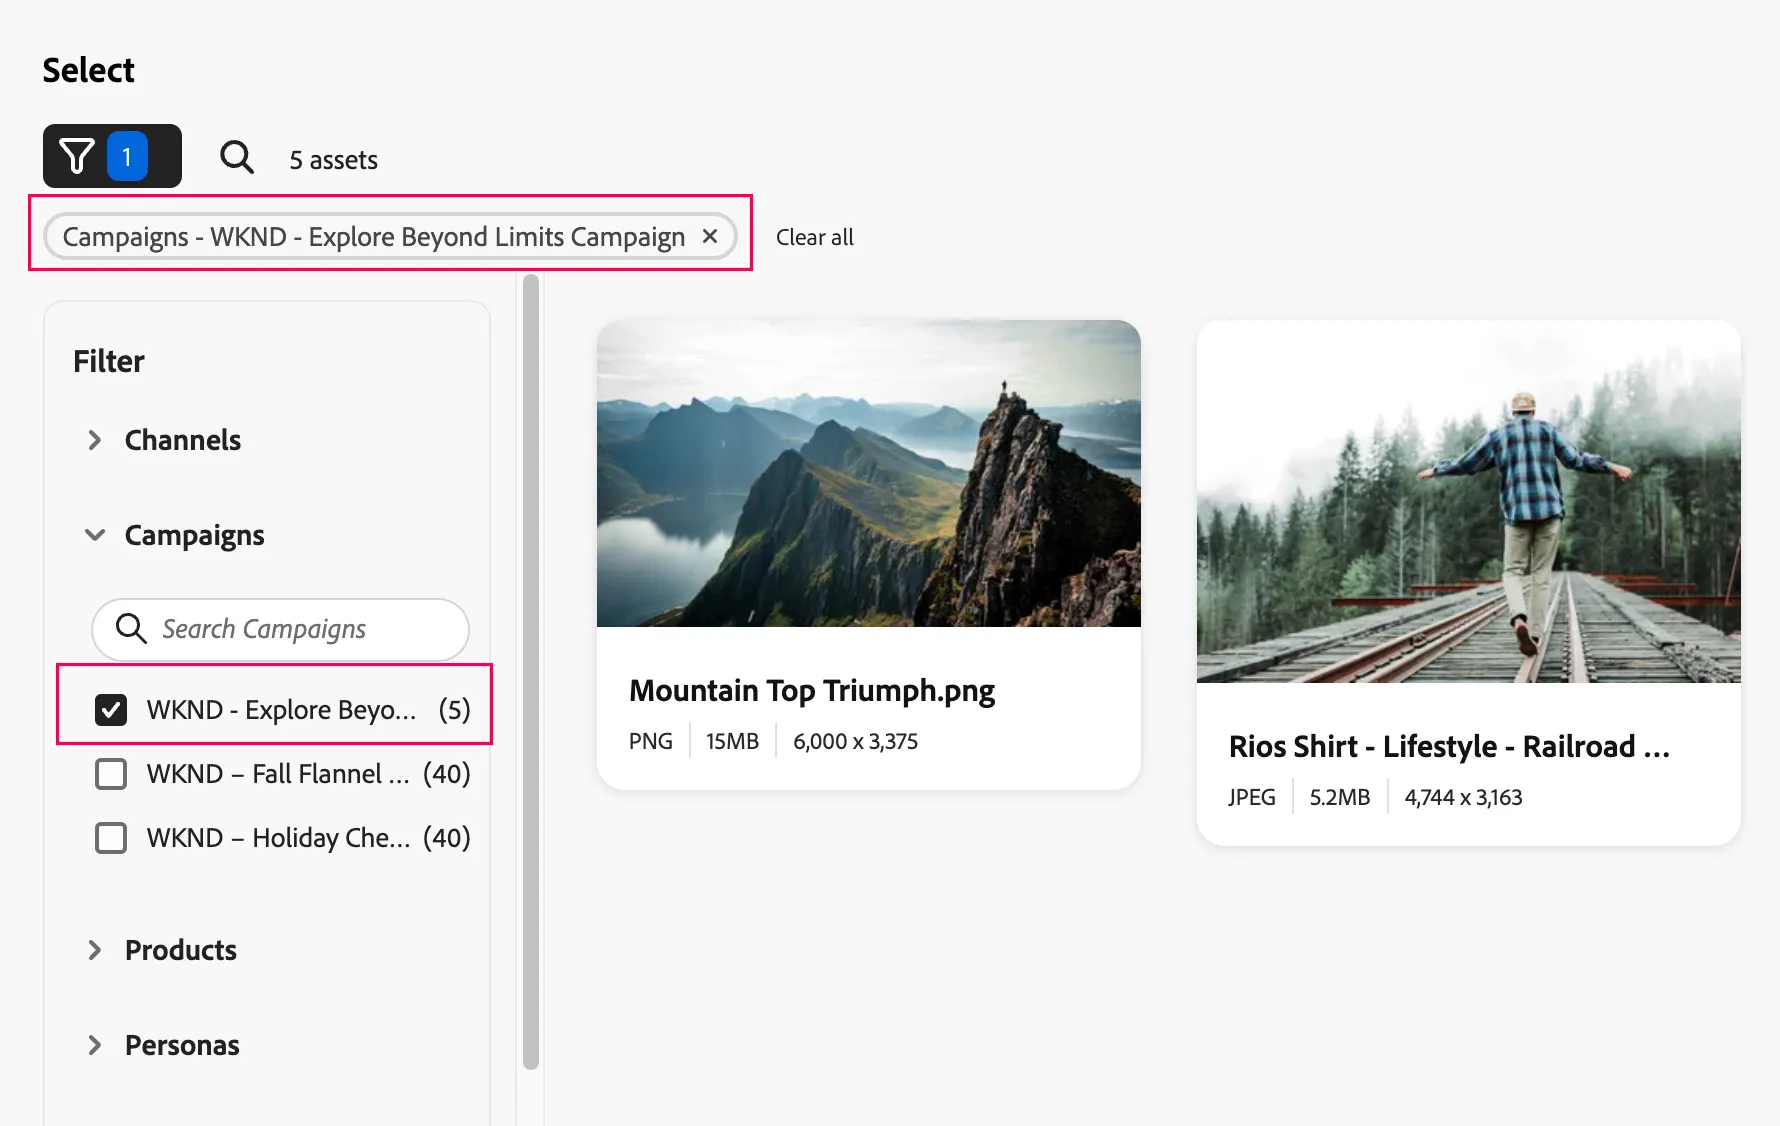This screenshot has width=1780, height=1126.
Task: Click the Clear all link
Action: point(815,237)
